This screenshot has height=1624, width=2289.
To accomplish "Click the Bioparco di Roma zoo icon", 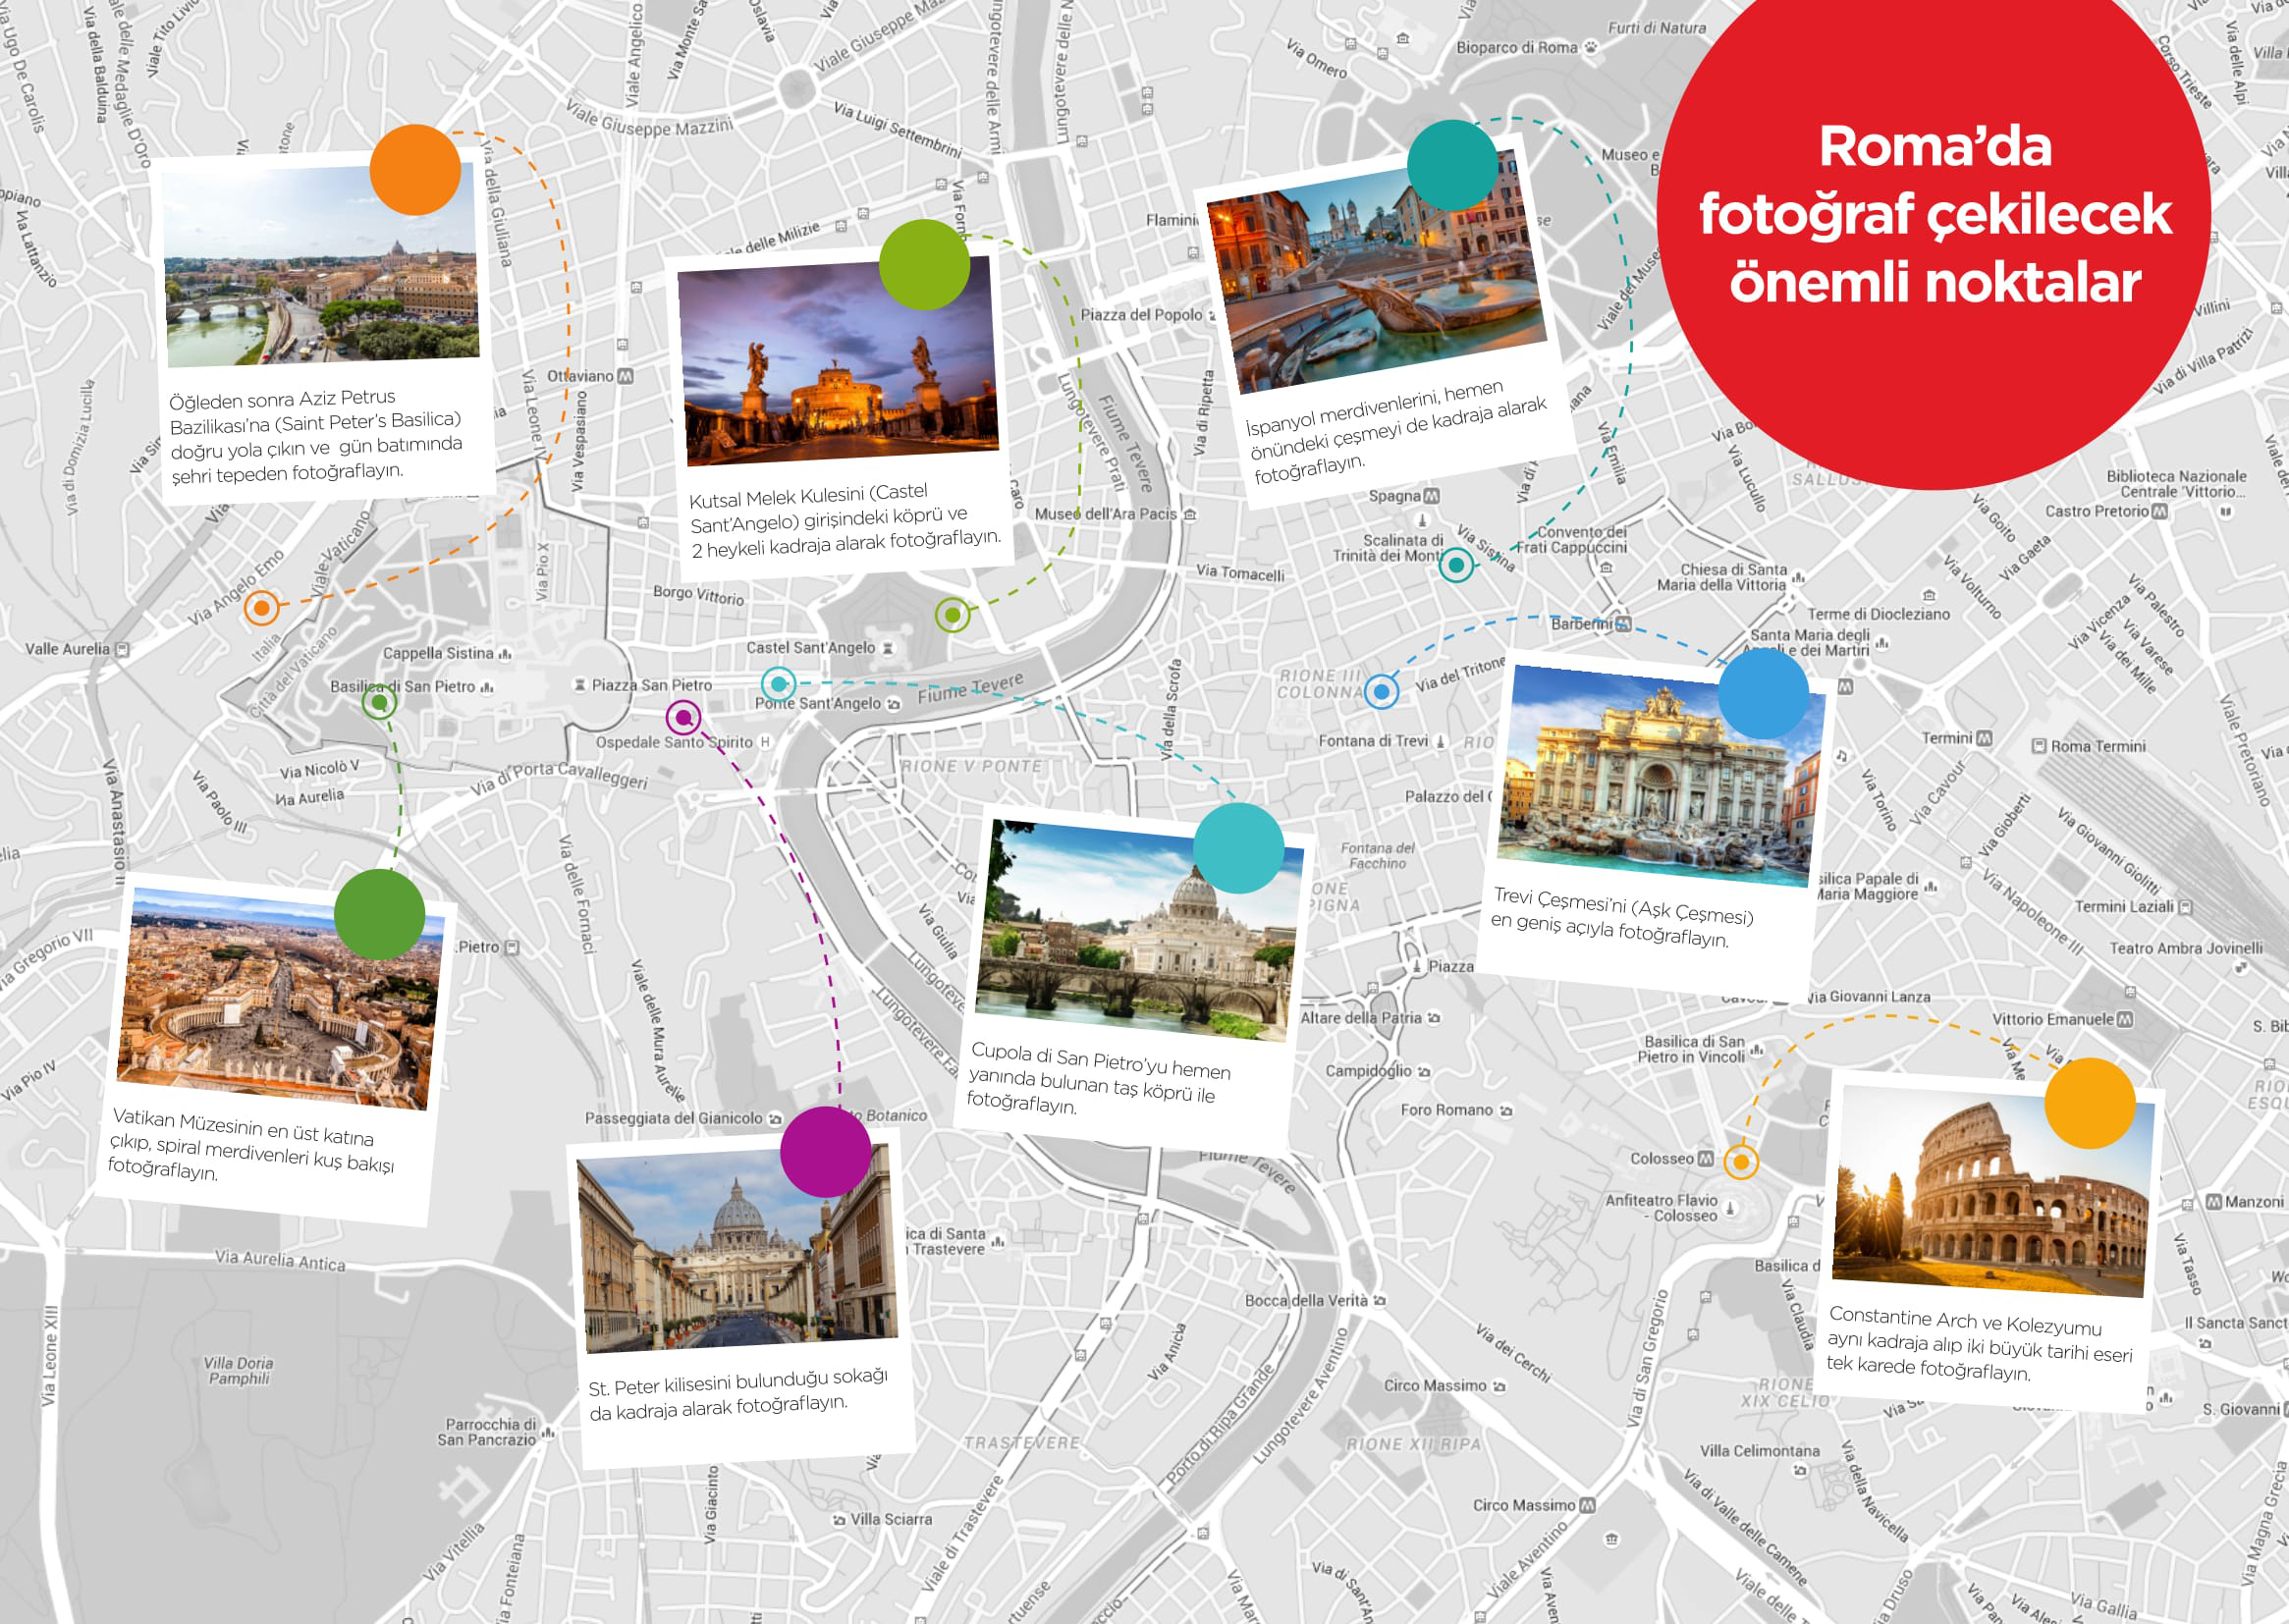I will (1591, 47).
